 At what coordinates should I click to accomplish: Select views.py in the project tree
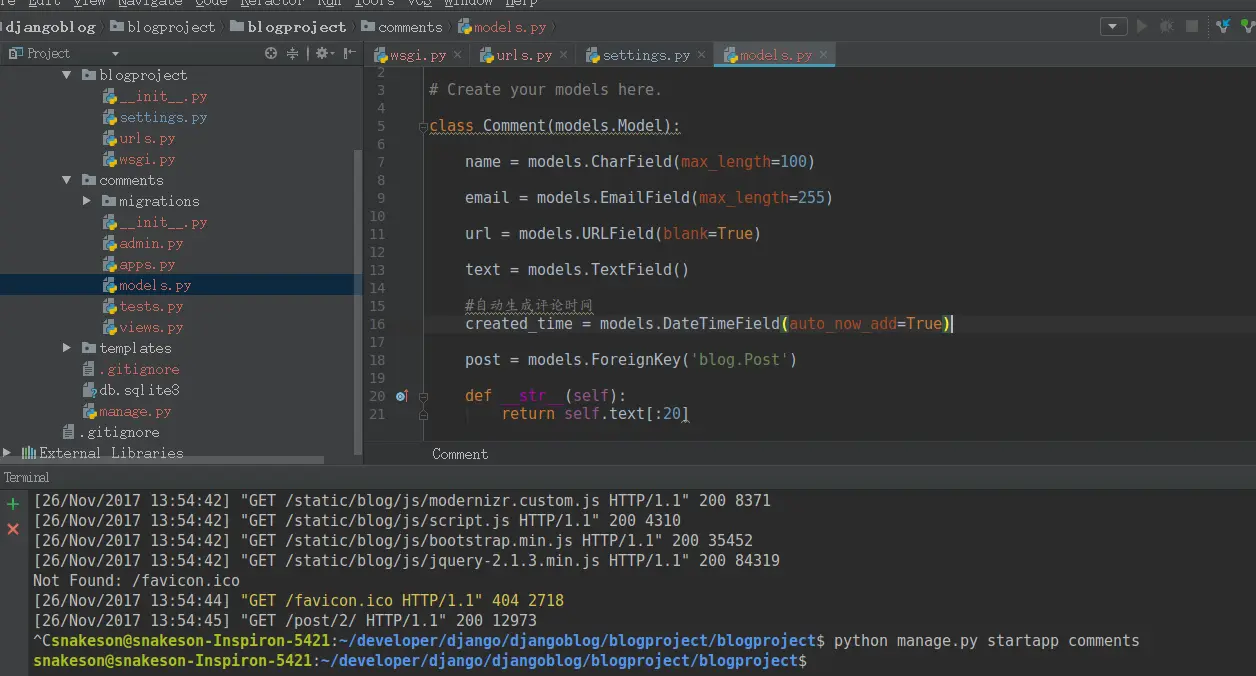point(151,327)
